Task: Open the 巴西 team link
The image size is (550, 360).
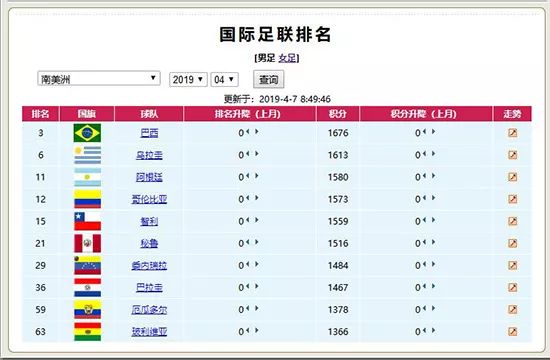Action: tap(149, 133)
